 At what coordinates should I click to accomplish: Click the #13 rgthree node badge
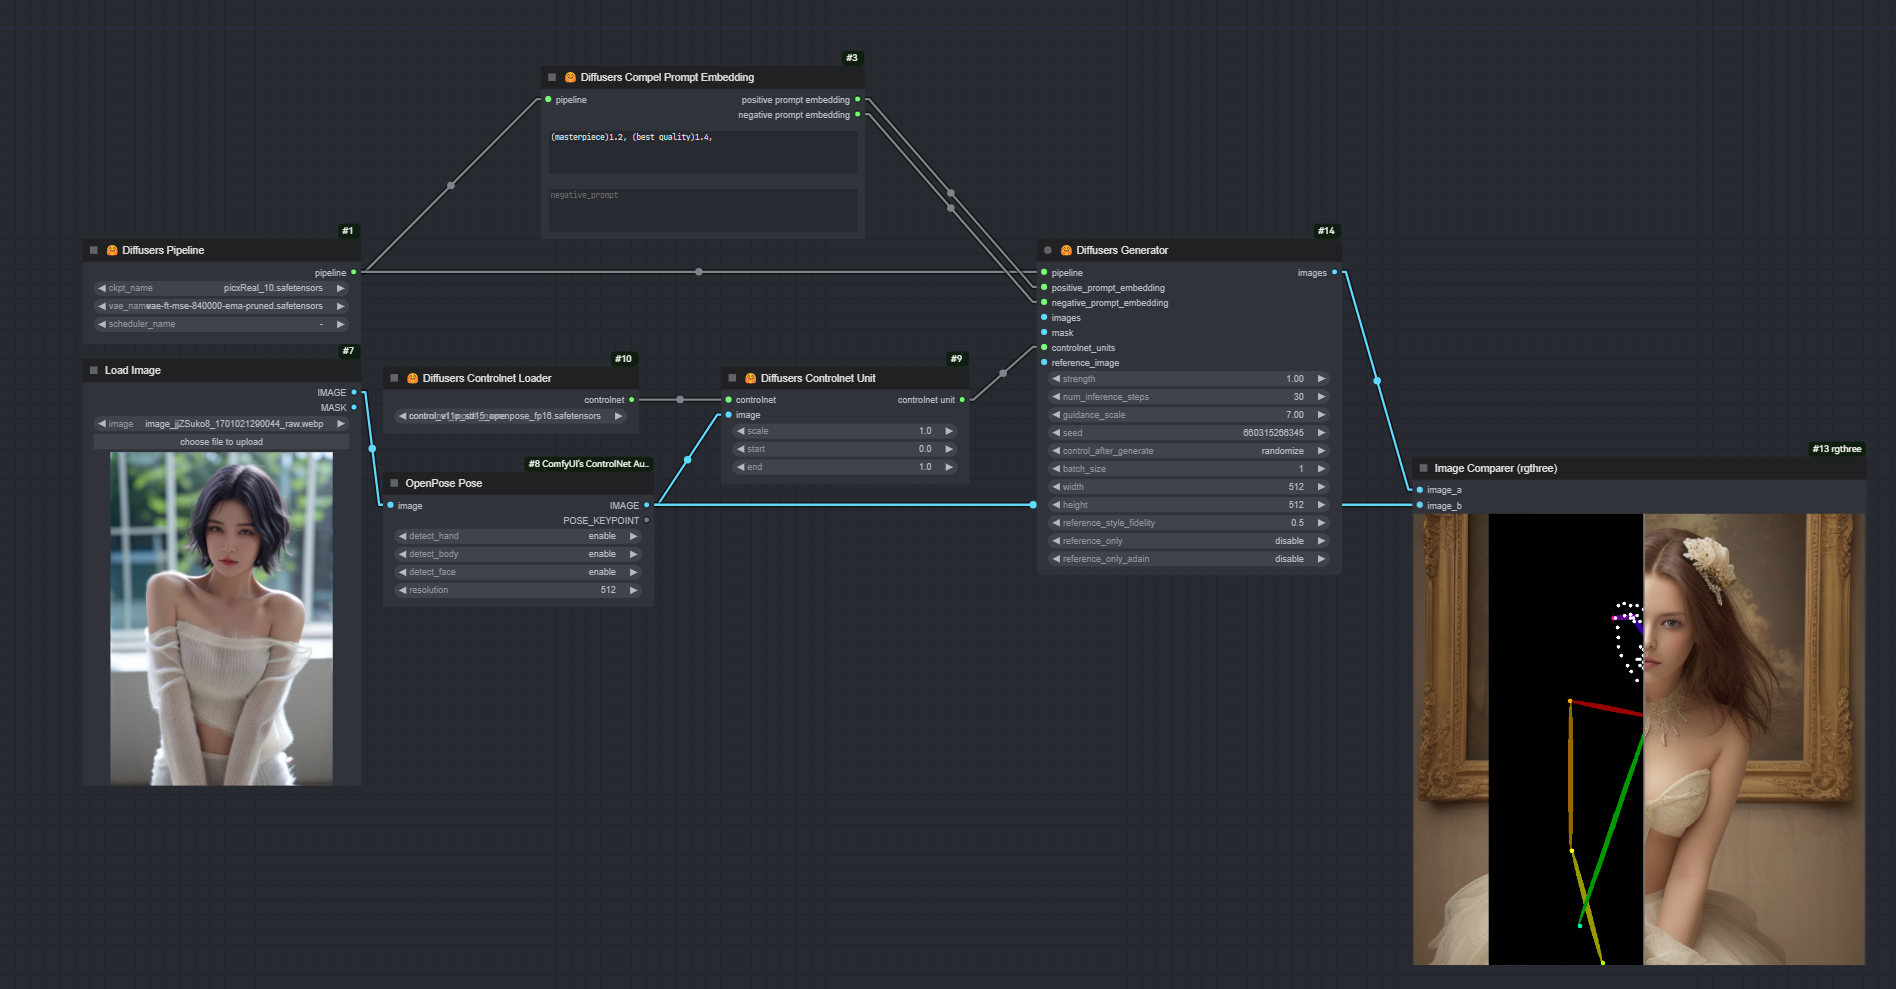[1836, 450]
